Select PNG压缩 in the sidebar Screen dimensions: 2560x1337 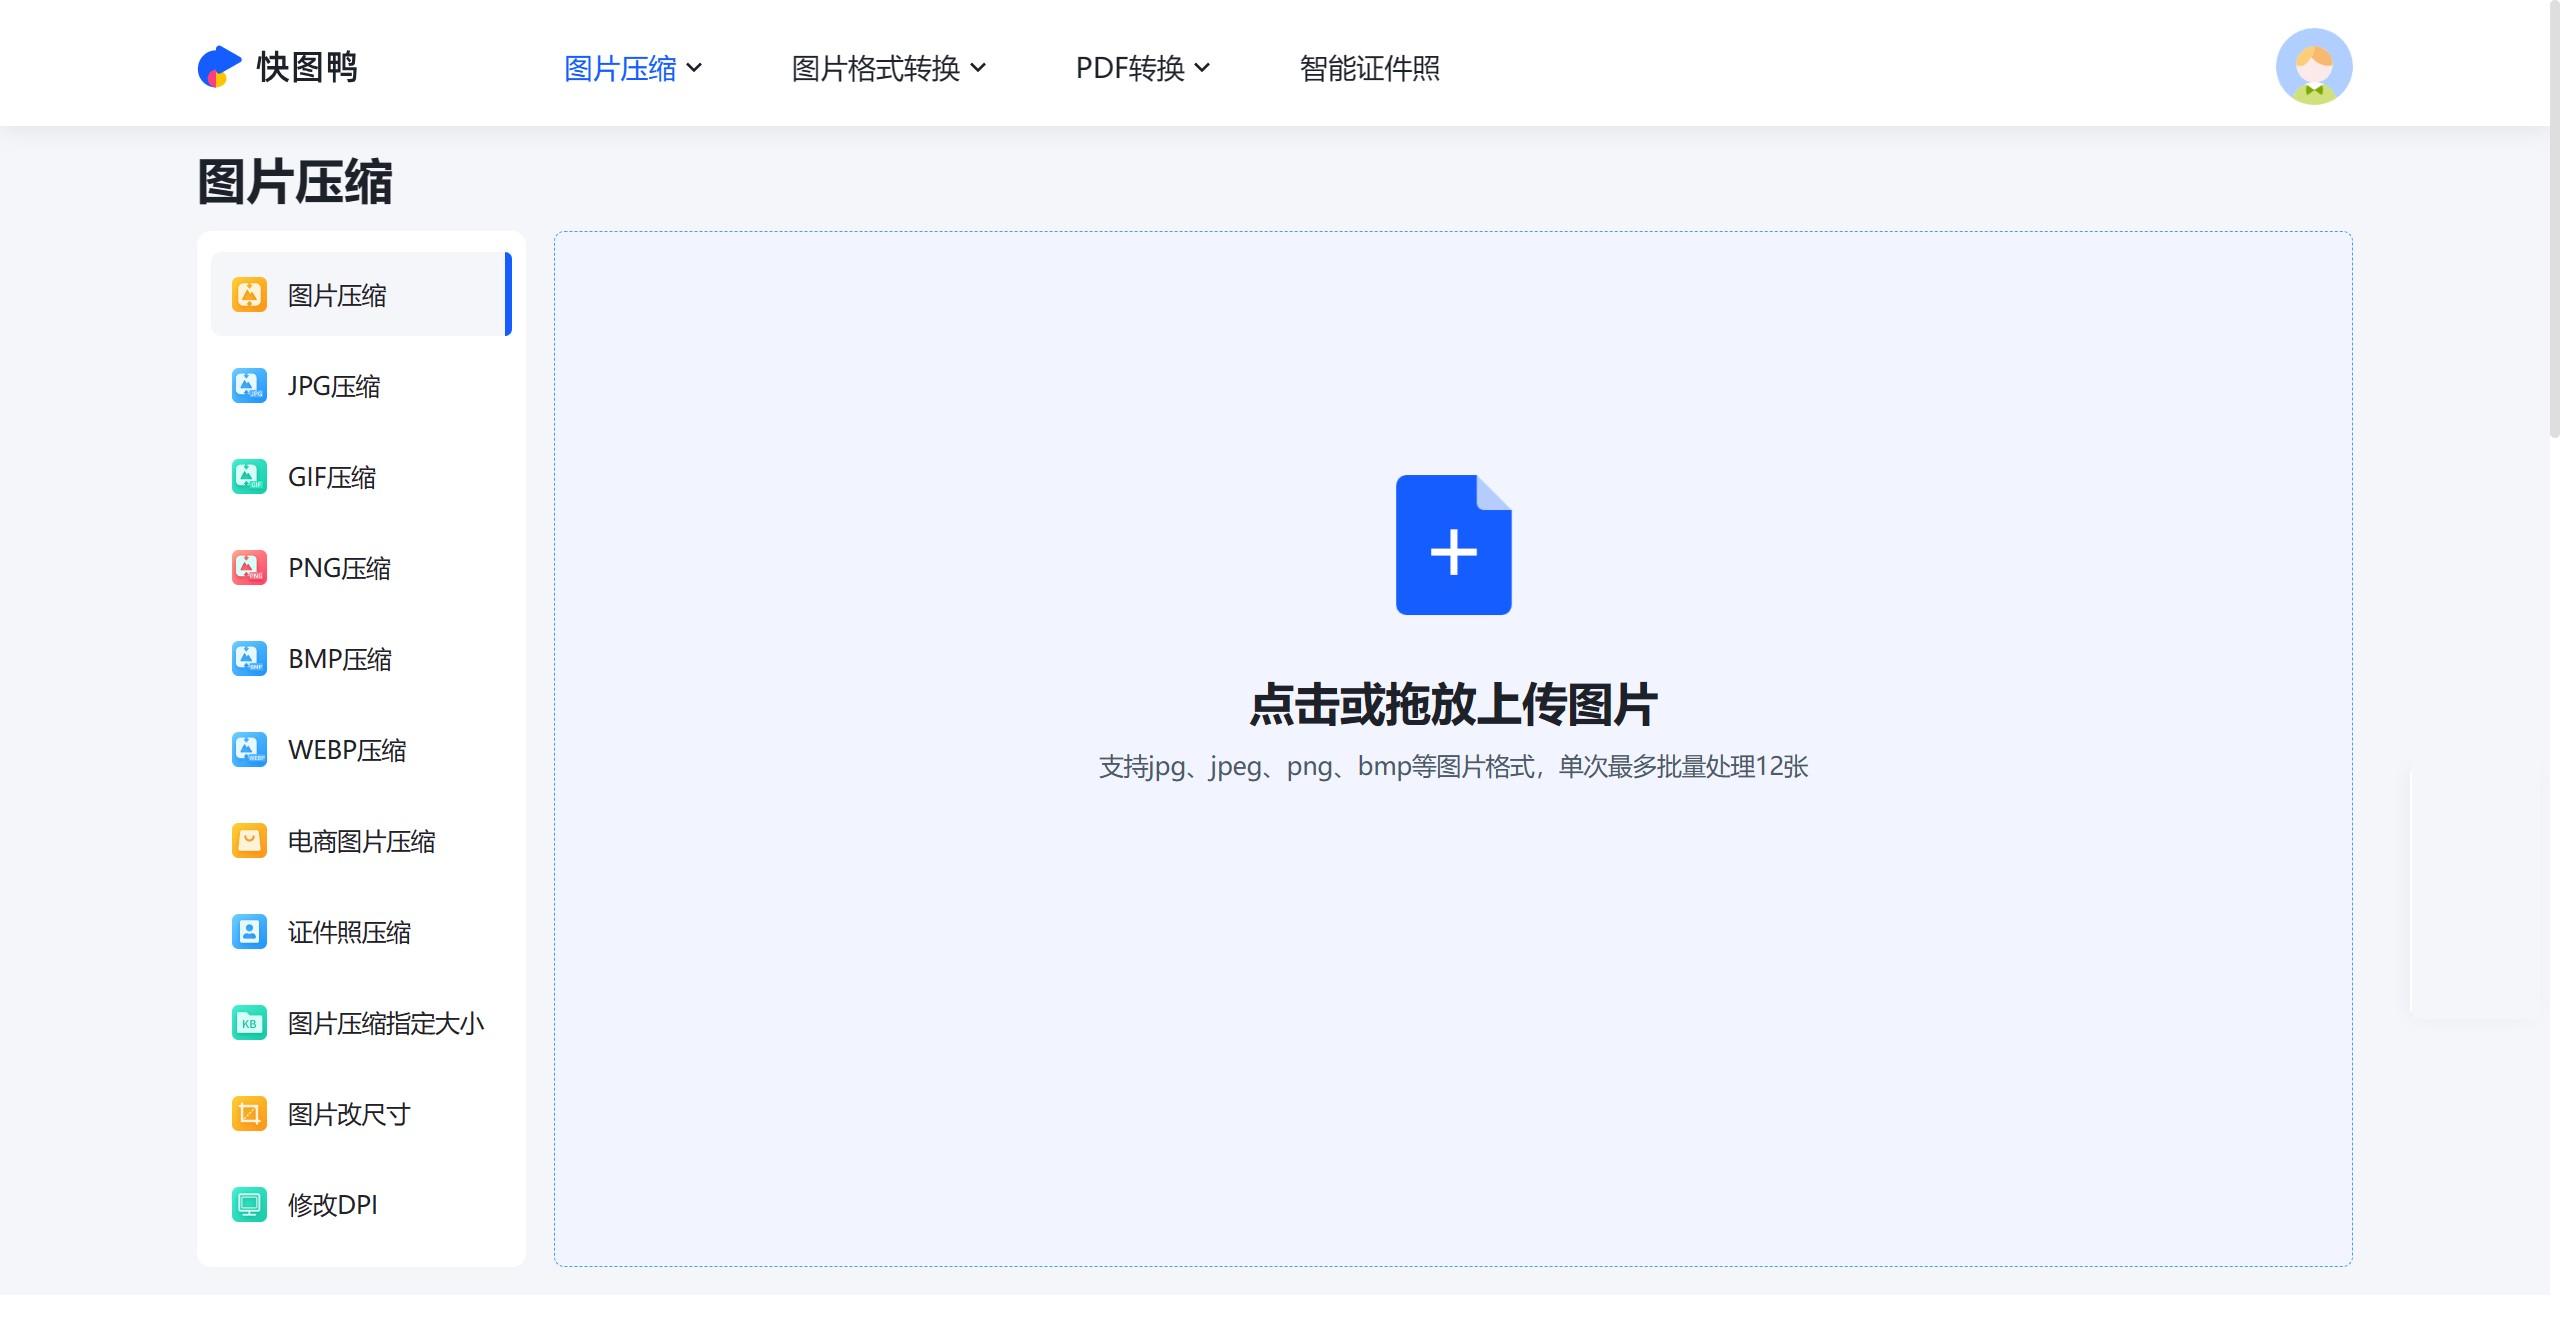pyautogui.click(x=361, y=567)
